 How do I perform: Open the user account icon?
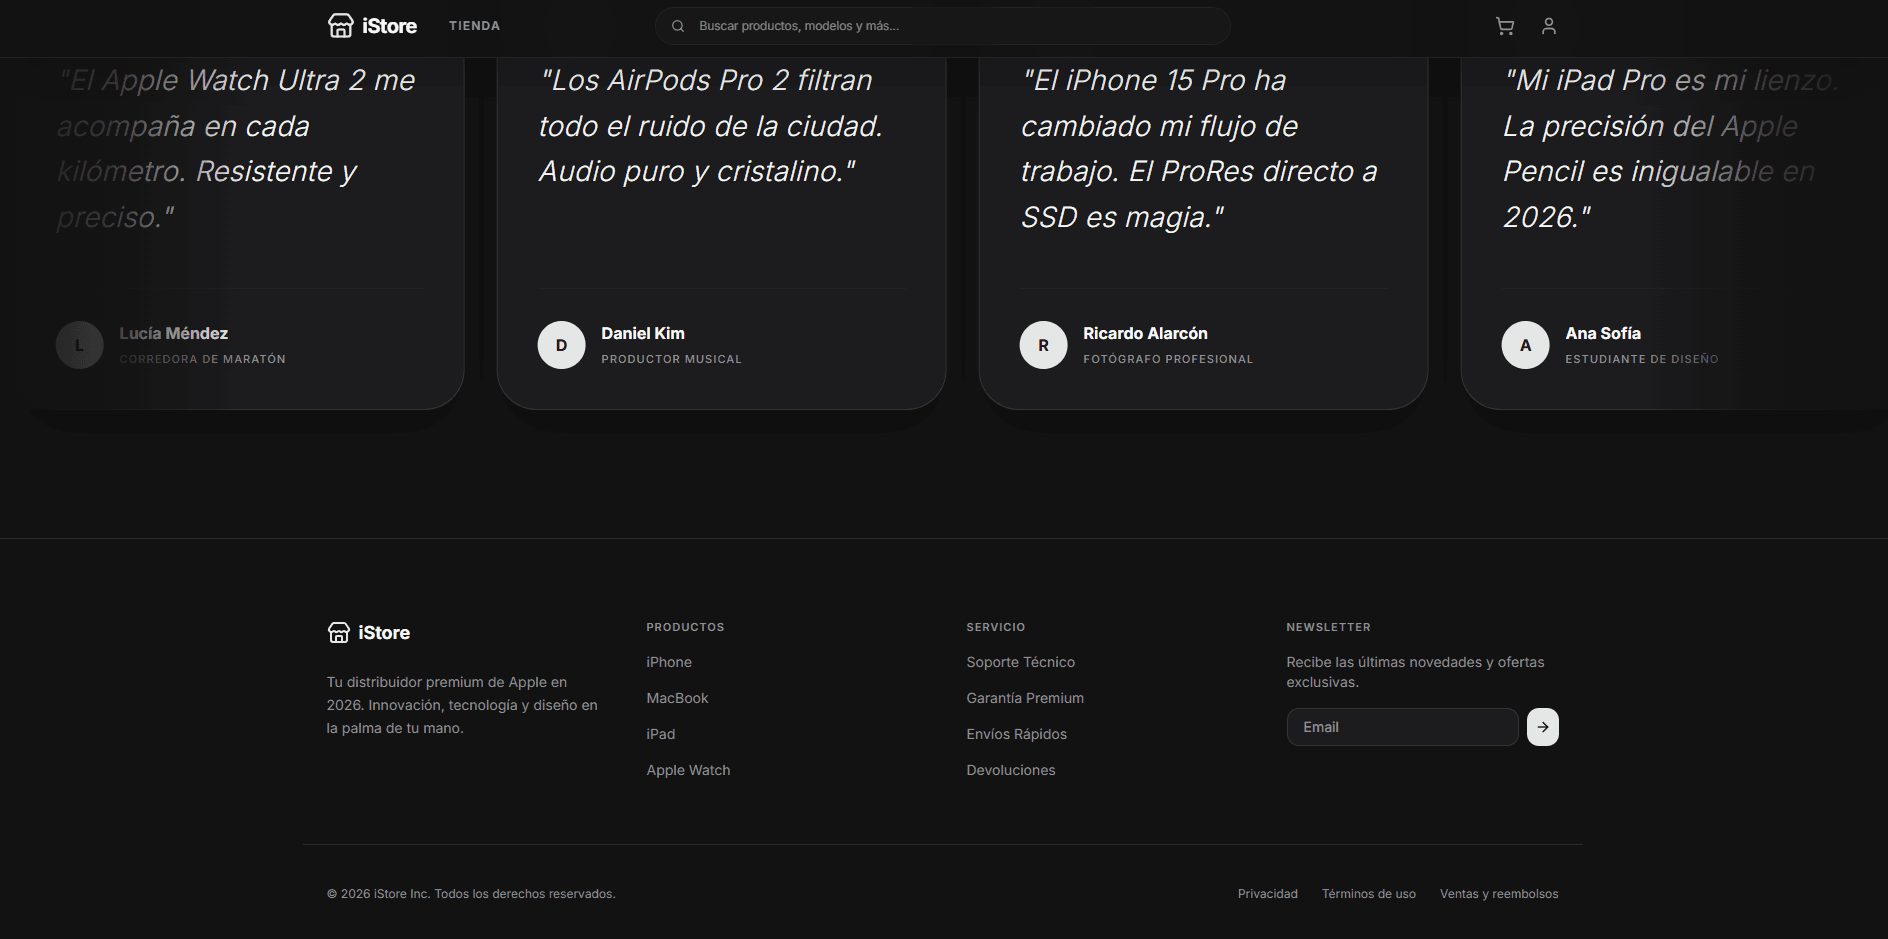tap(1549, 26)
